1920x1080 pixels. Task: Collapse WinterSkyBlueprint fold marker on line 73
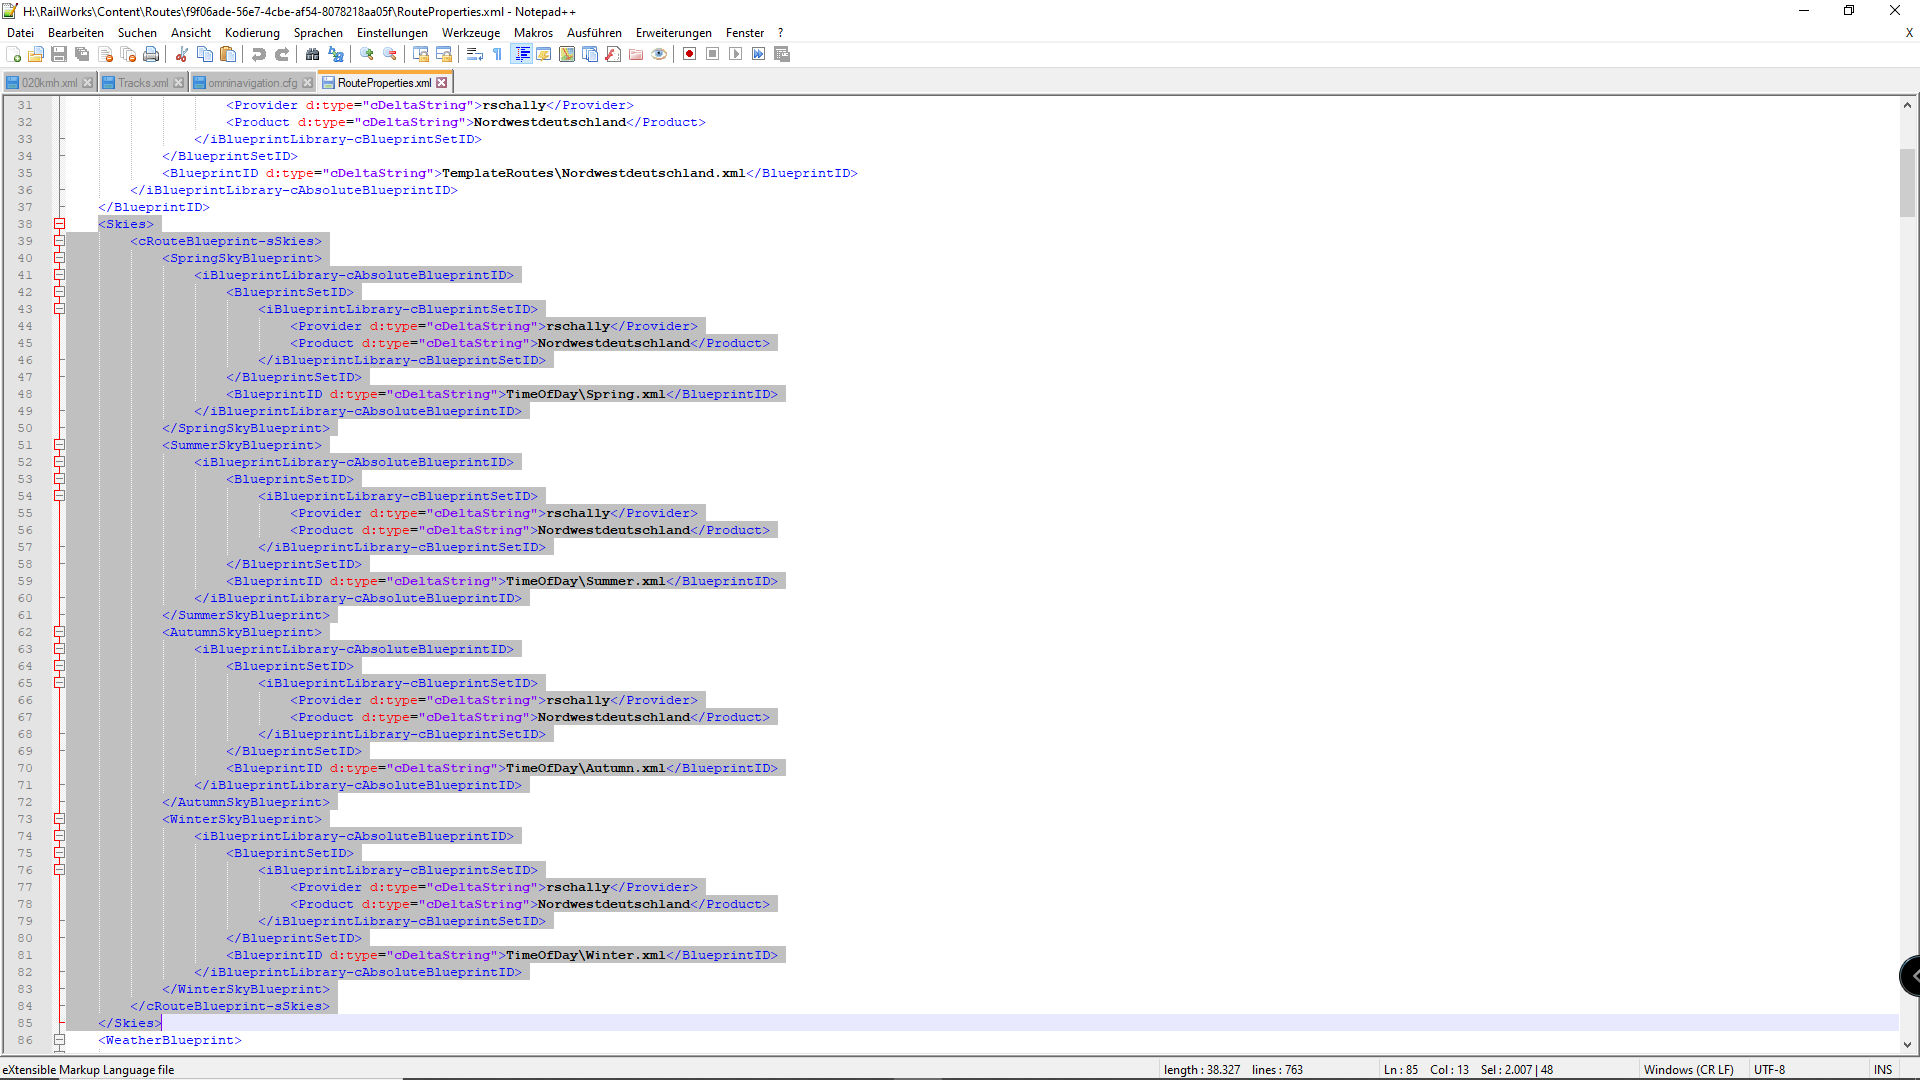[x=59, y=819]
